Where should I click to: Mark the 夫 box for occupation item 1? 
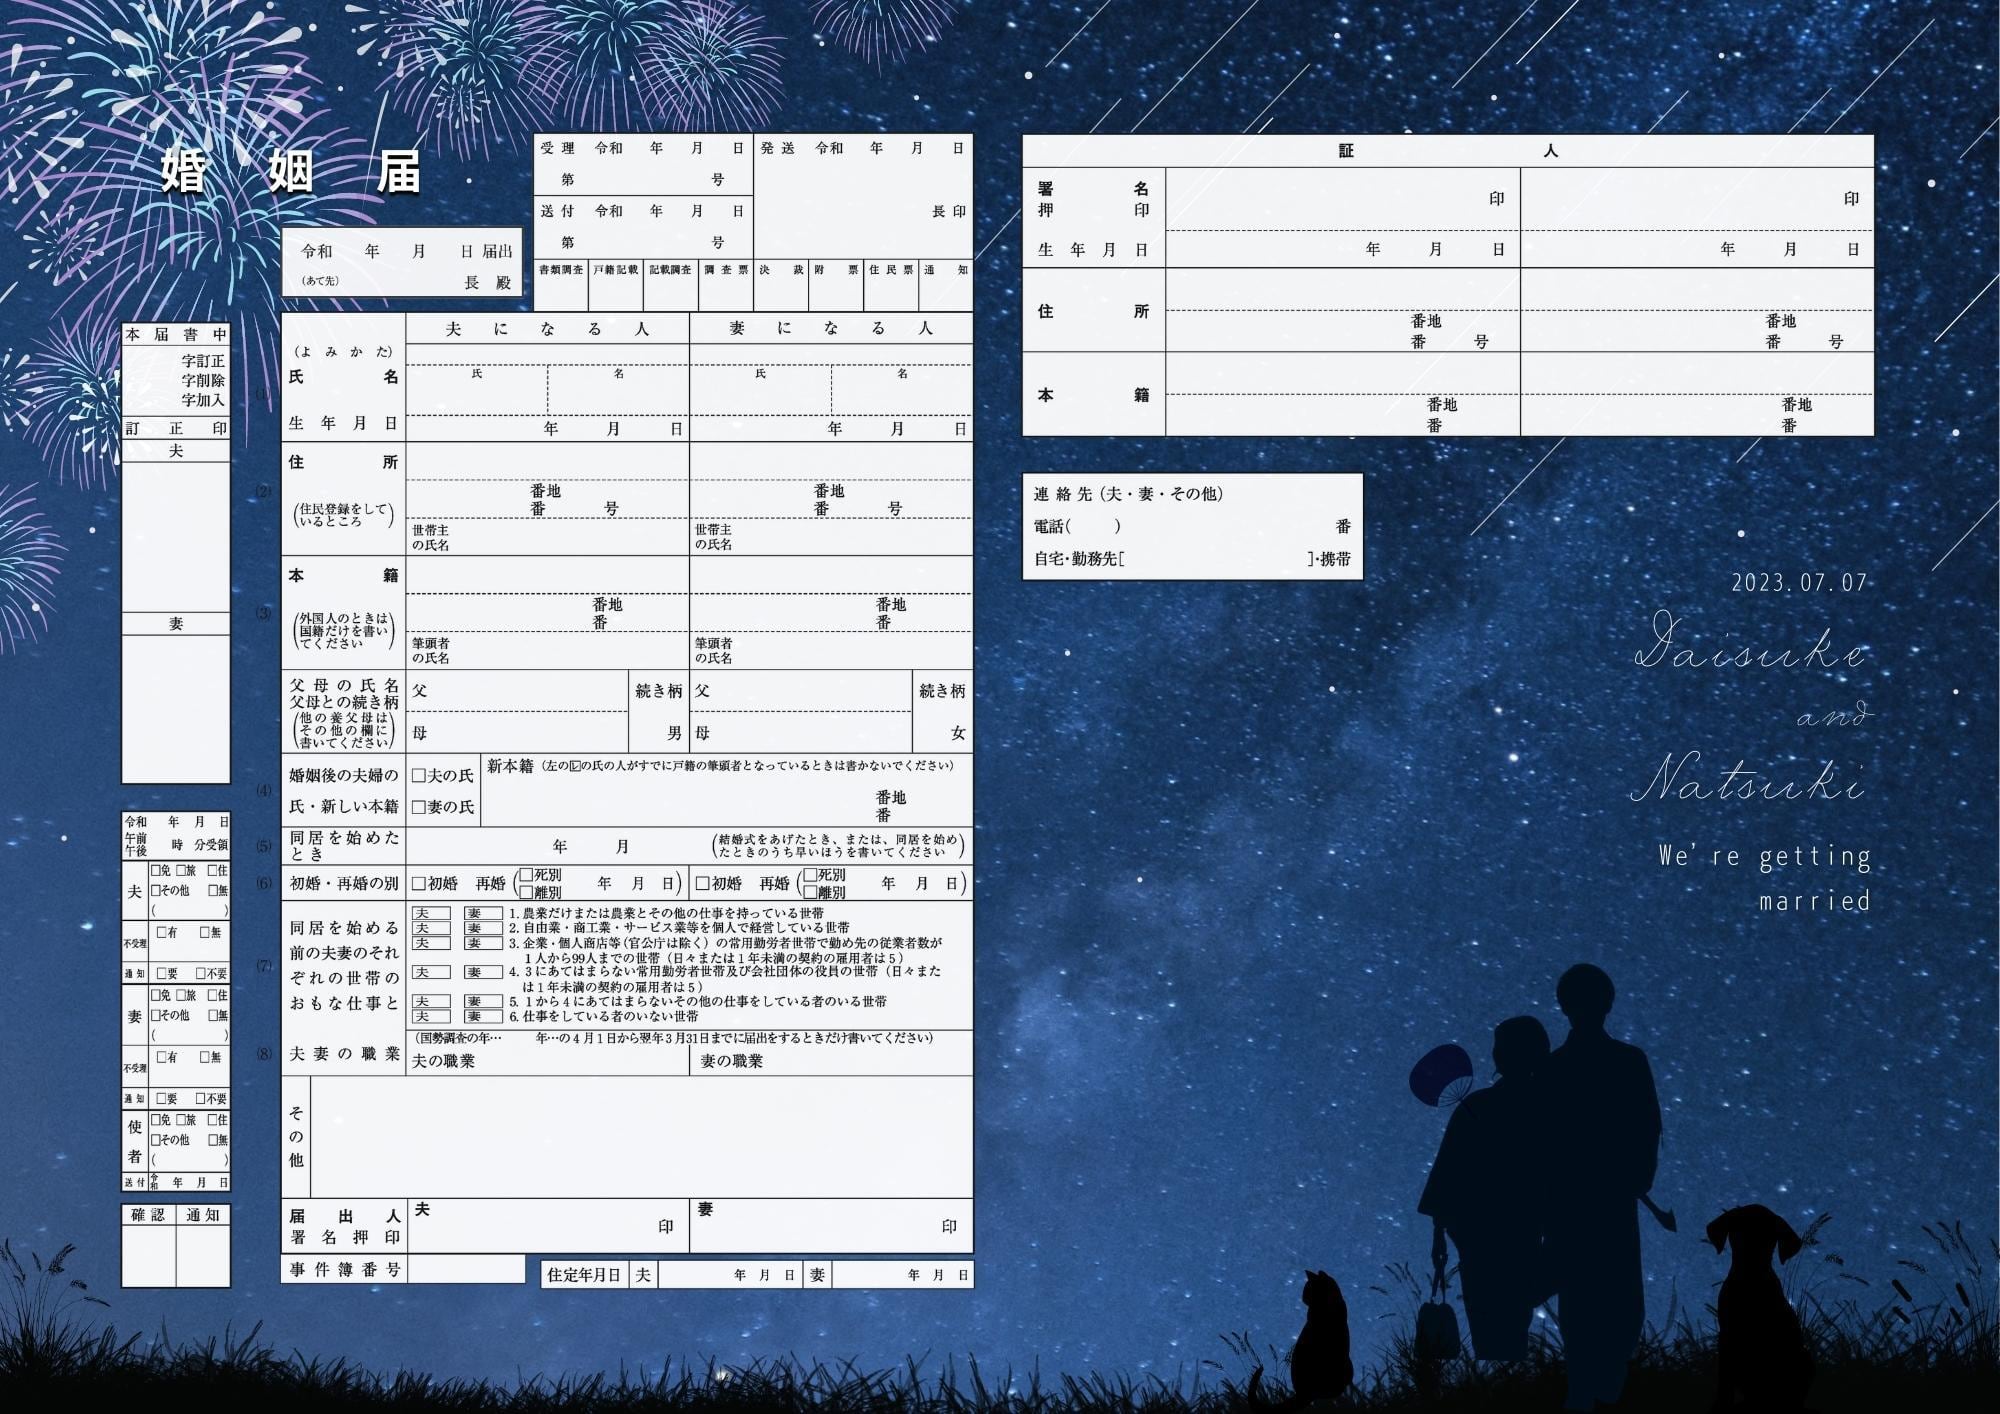pyautogui.click(x=431, y=913)
